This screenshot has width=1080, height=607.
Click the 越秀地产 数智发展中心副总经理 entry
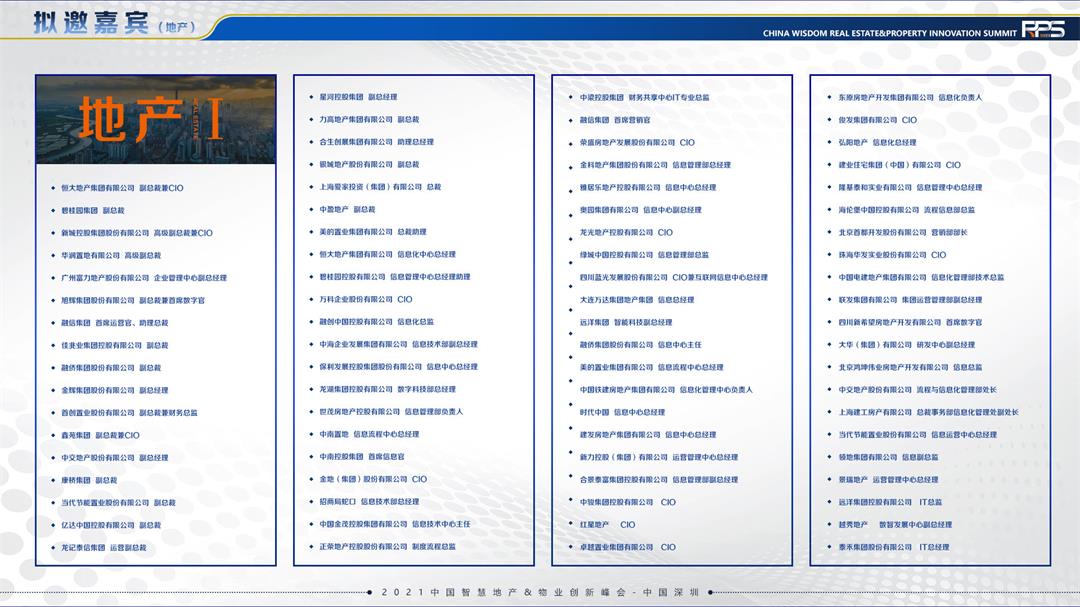click(895, 525)
